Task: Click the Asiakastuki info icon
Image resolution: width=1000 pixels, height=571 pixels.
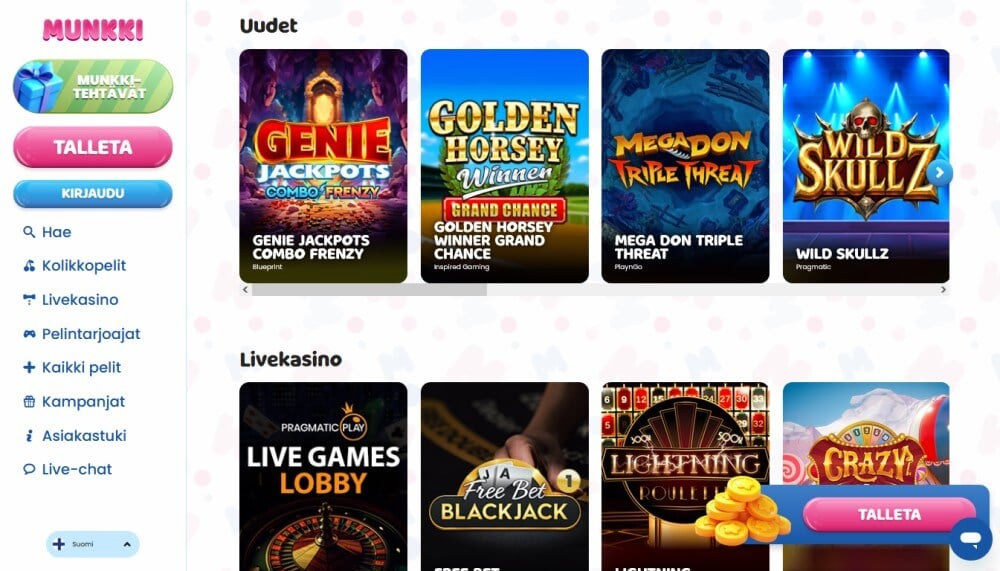Action: (29, 436)
